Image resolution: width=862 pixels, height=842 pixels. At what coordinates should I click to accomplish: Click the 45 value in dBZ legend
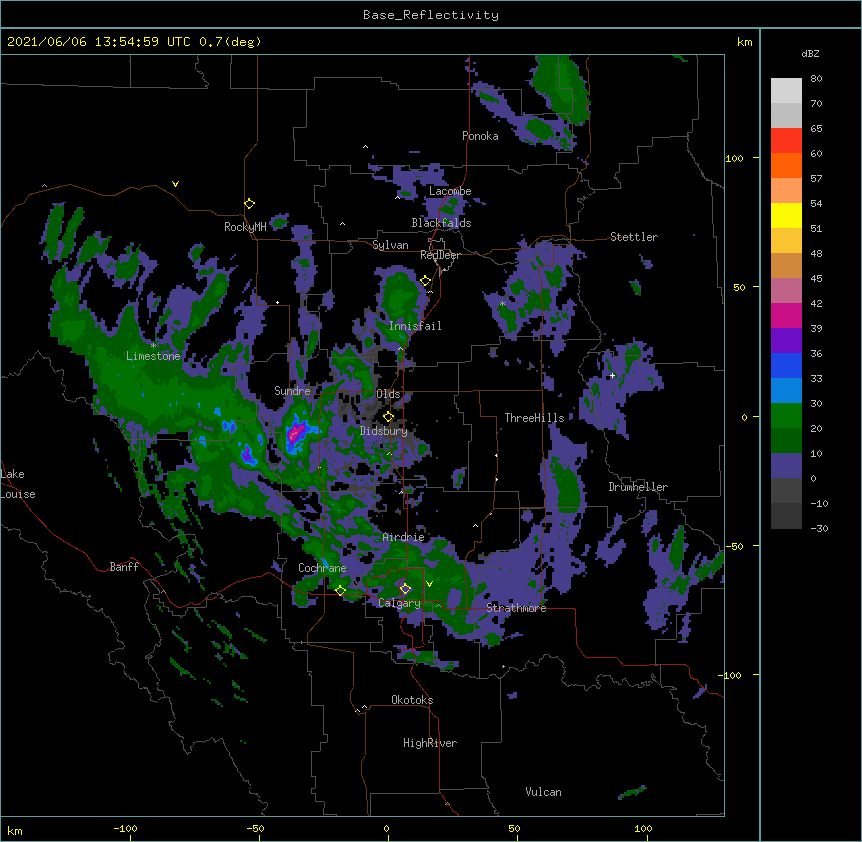[816, 279]
